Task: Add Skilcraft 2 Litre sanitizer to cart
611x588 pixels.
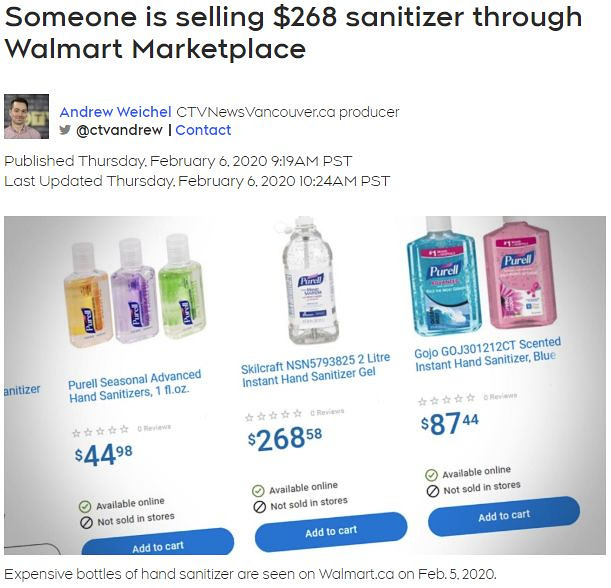Action: [330, 531]
